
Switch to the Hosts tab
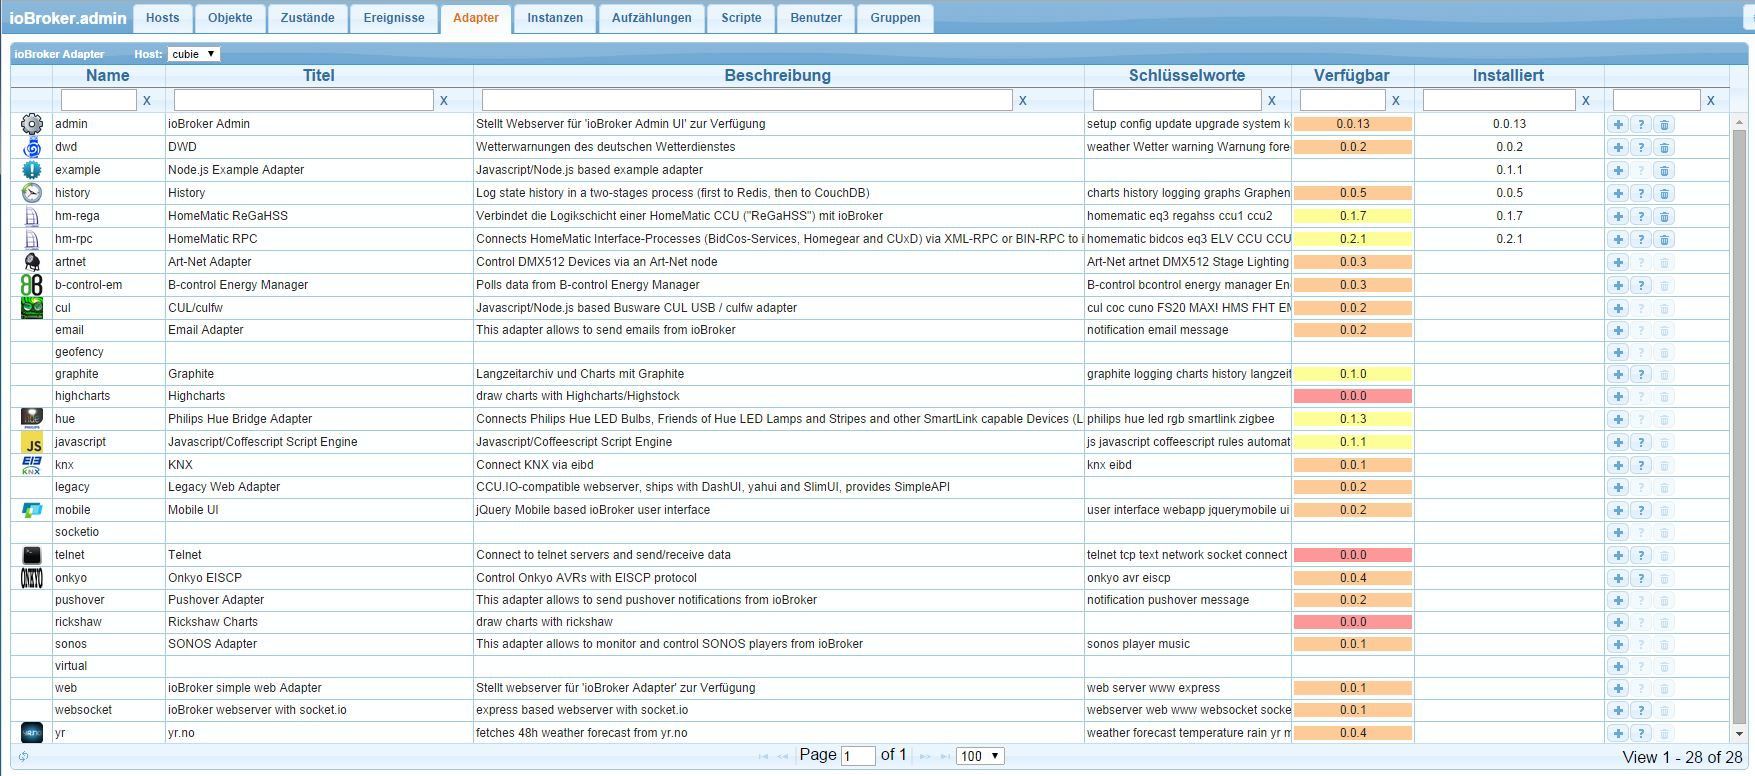[x=162, y=18]
